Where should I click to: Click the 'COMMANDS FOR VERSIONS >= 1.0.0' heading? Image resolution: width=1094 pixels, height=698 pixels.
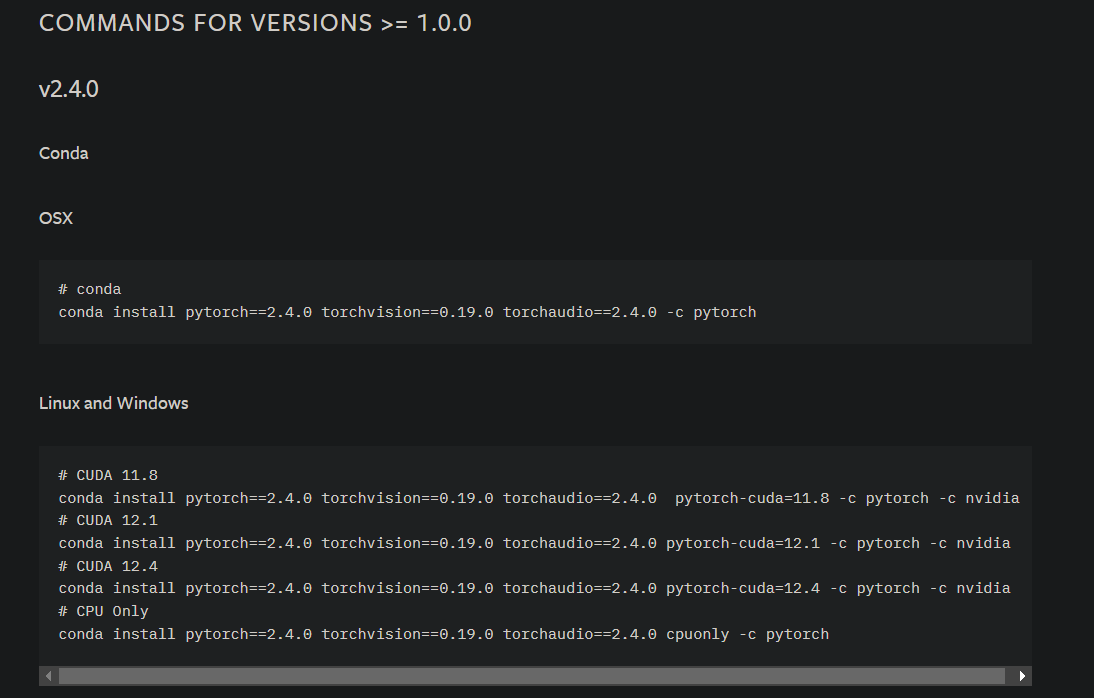point(255,23)
